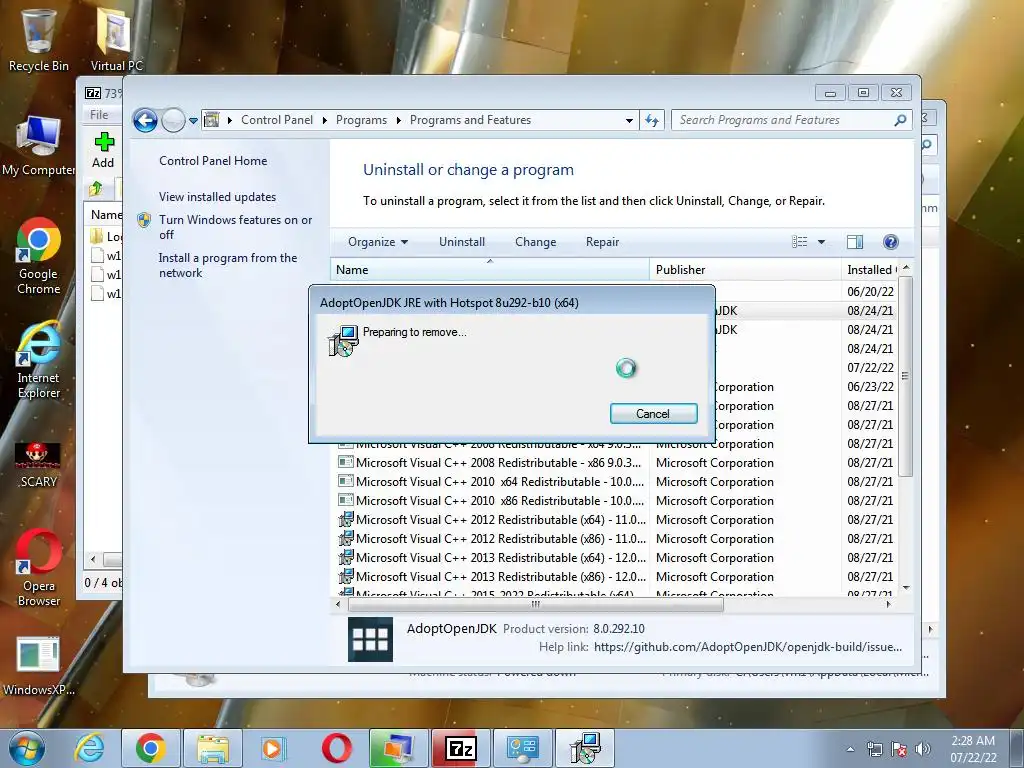
Task: Sort by the Publisher column header
Action: pyautogui.click(x=745, y=270)
